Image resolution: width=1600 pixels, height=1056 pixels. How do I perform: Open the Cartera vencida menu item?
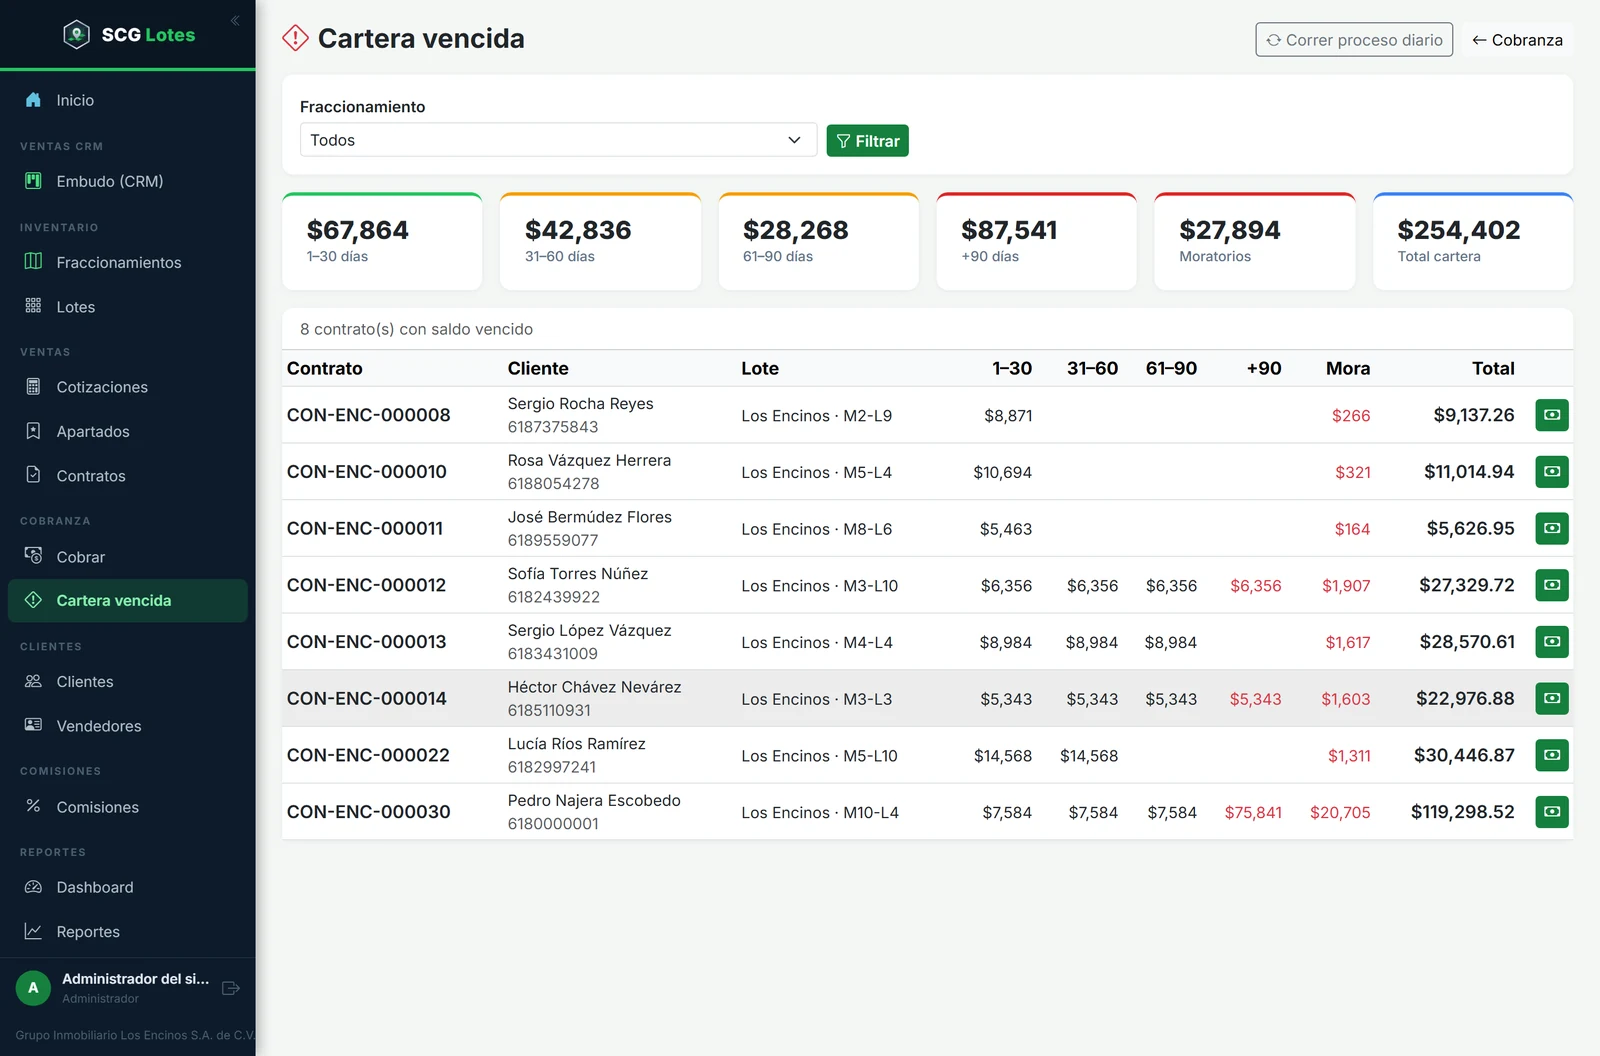pyautogui.click(x=128, y=601)
